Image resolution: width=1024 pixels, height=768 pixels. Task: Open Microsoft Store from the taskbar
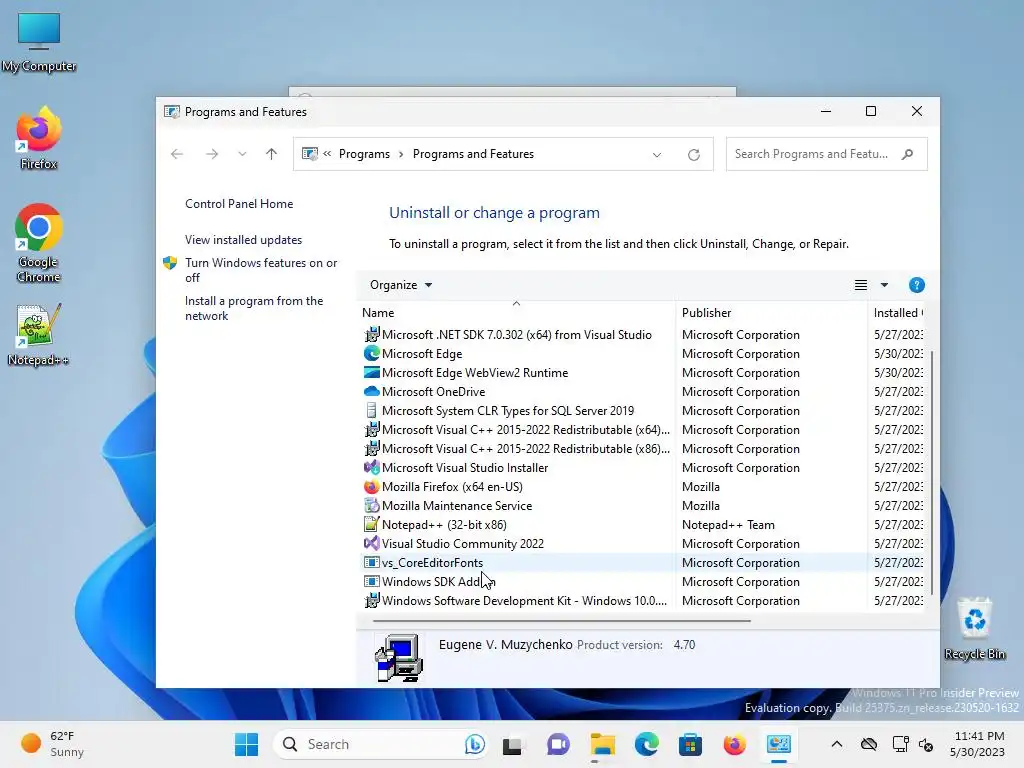click(x=690, y=744)
